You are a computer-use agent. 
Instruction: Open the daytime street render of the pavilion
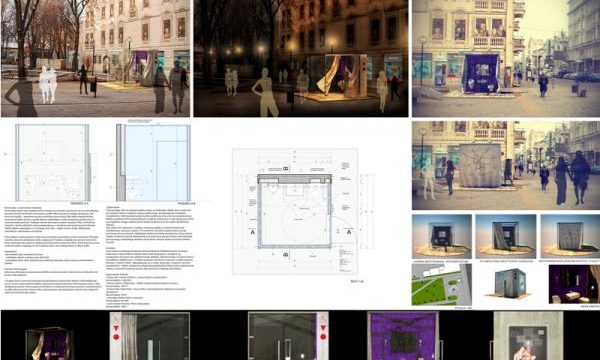pyautogui.click(x=95, y=58)
